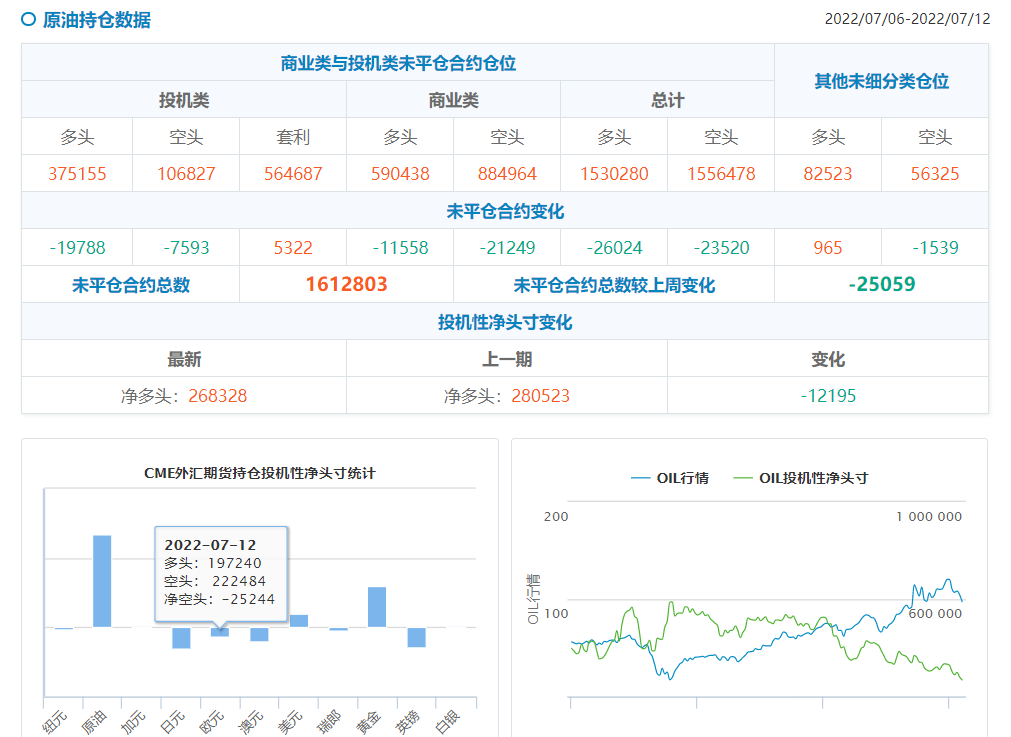
Task: Click the 原油持仓数据 heading text
Action: tap(97, 19)
